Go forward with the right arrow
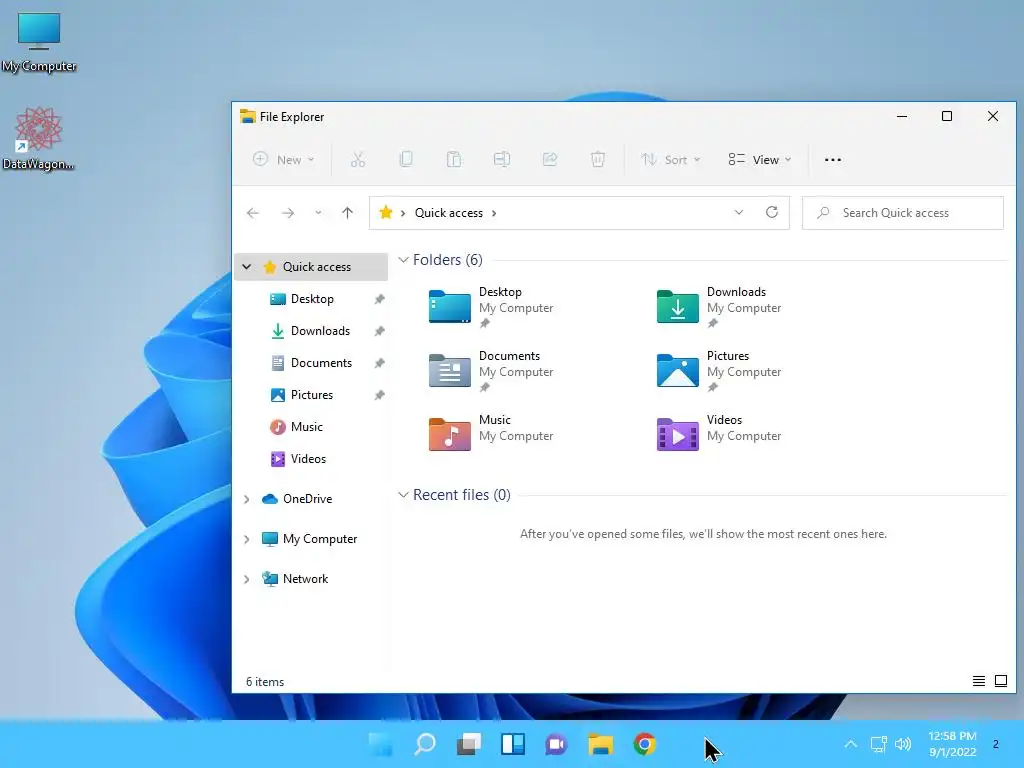 pyautogui.click(x=287, y=213)
